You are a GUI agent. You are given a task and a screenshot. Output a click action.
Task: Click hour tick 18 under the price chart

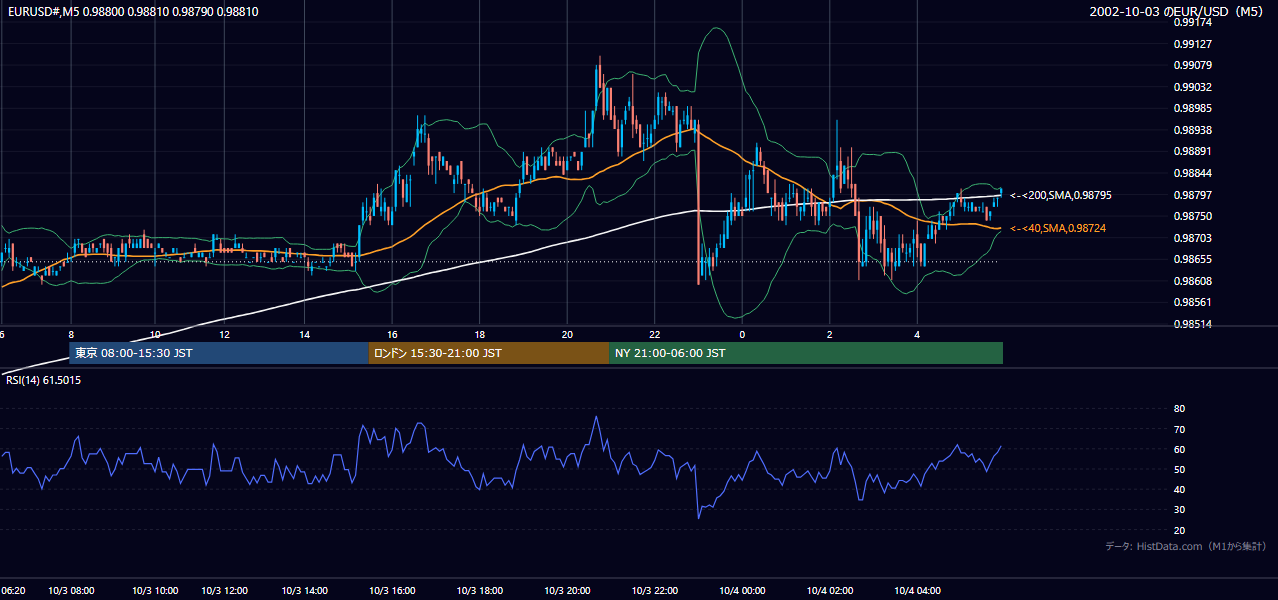[480, 334]
